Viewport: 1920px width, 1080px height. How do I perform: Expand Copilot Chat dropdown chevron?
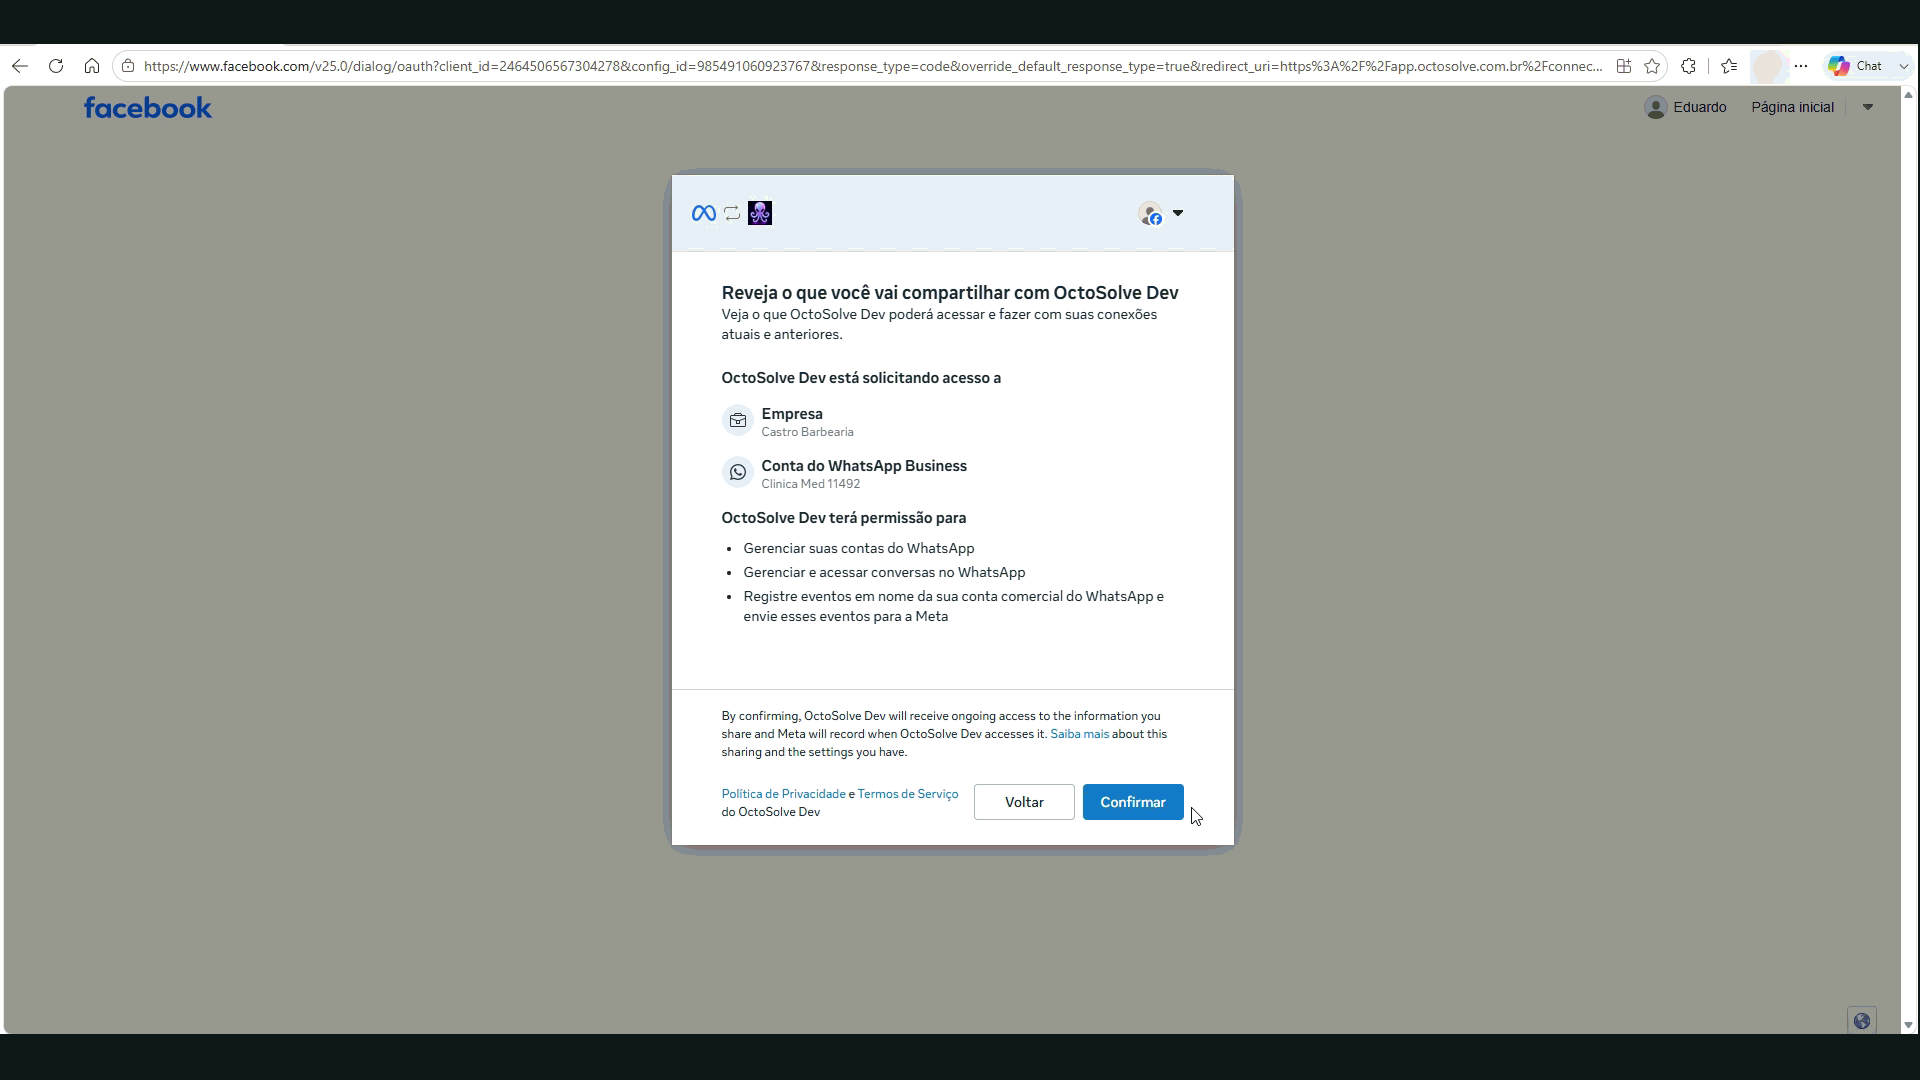1903,66
